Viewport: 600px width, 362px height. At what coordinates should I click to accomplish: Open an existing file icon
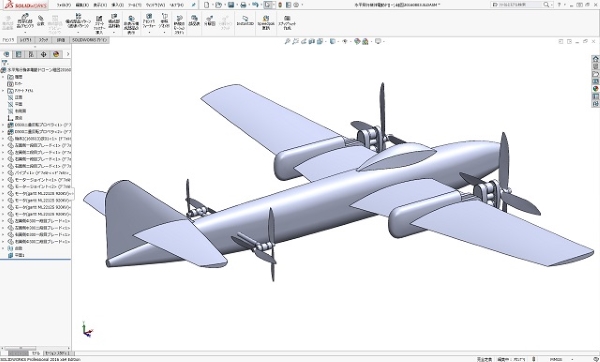218,5
